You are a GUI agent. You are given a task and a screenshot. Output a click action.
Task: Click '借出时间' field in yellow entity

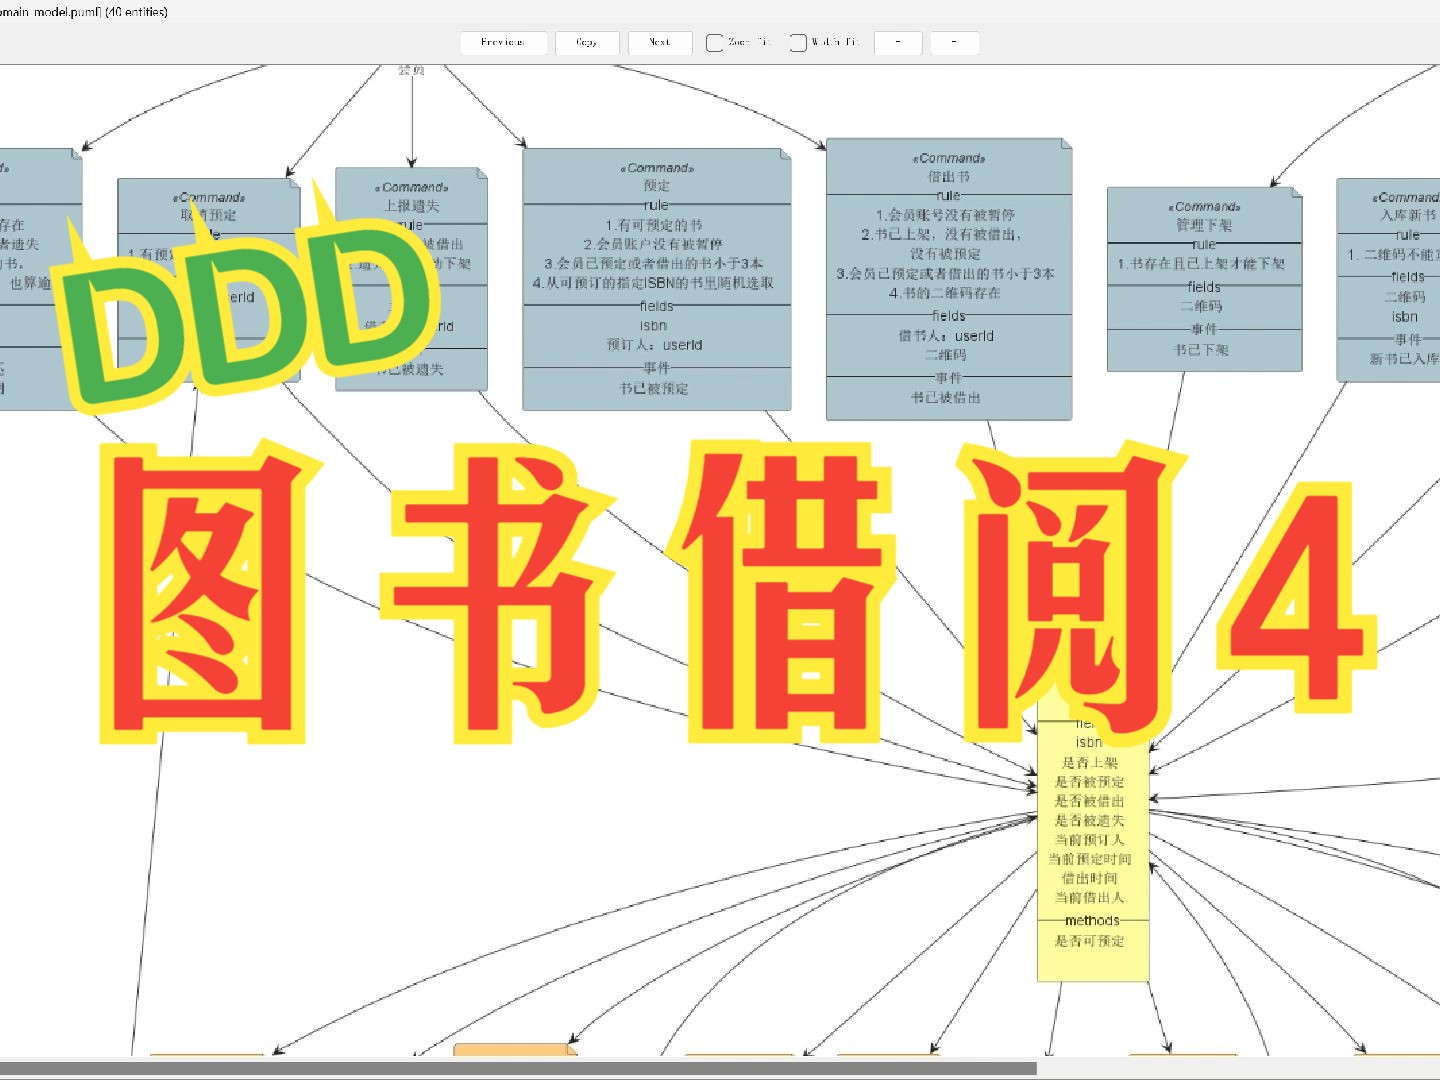pos(1090,878)
